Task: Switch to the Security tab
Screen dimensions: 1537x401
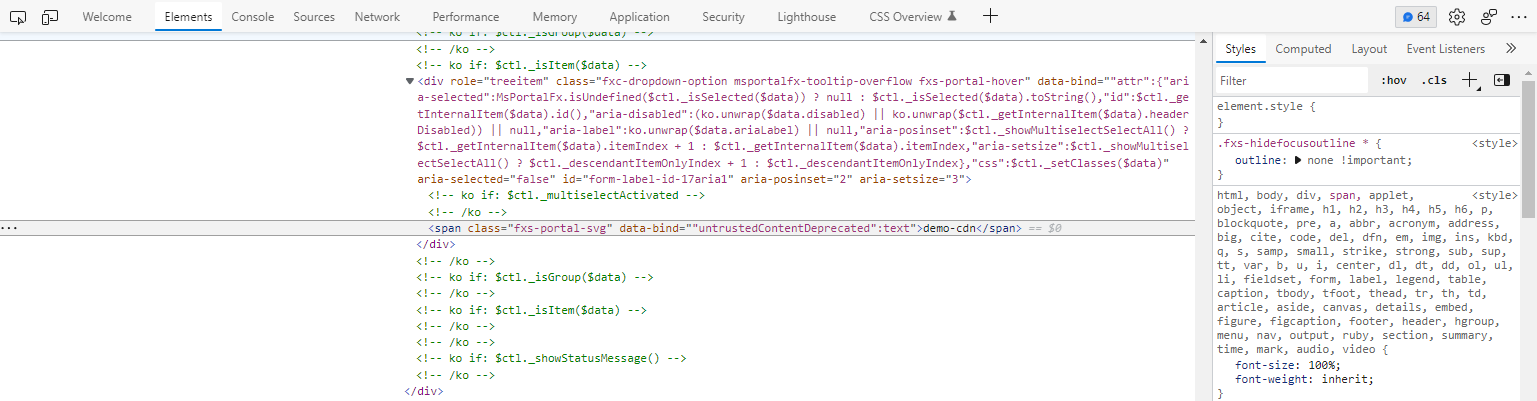Action: coord(723,17)
